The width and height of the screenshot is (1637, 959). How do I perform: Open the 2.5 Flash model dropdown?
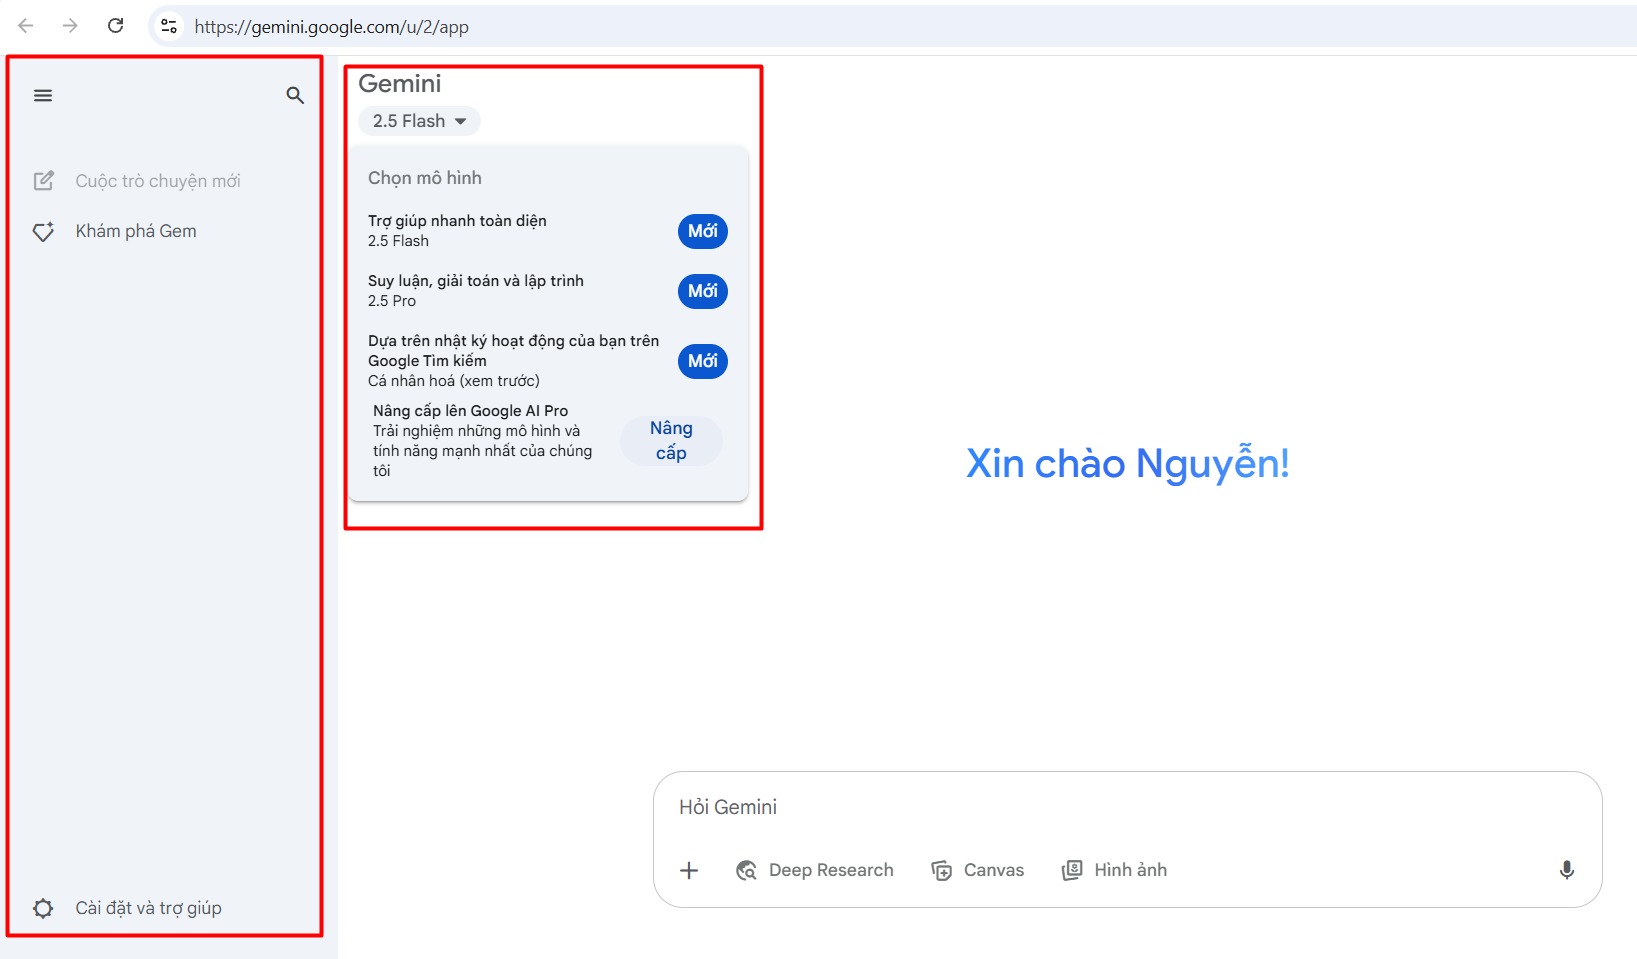click(x=419, y=121)
